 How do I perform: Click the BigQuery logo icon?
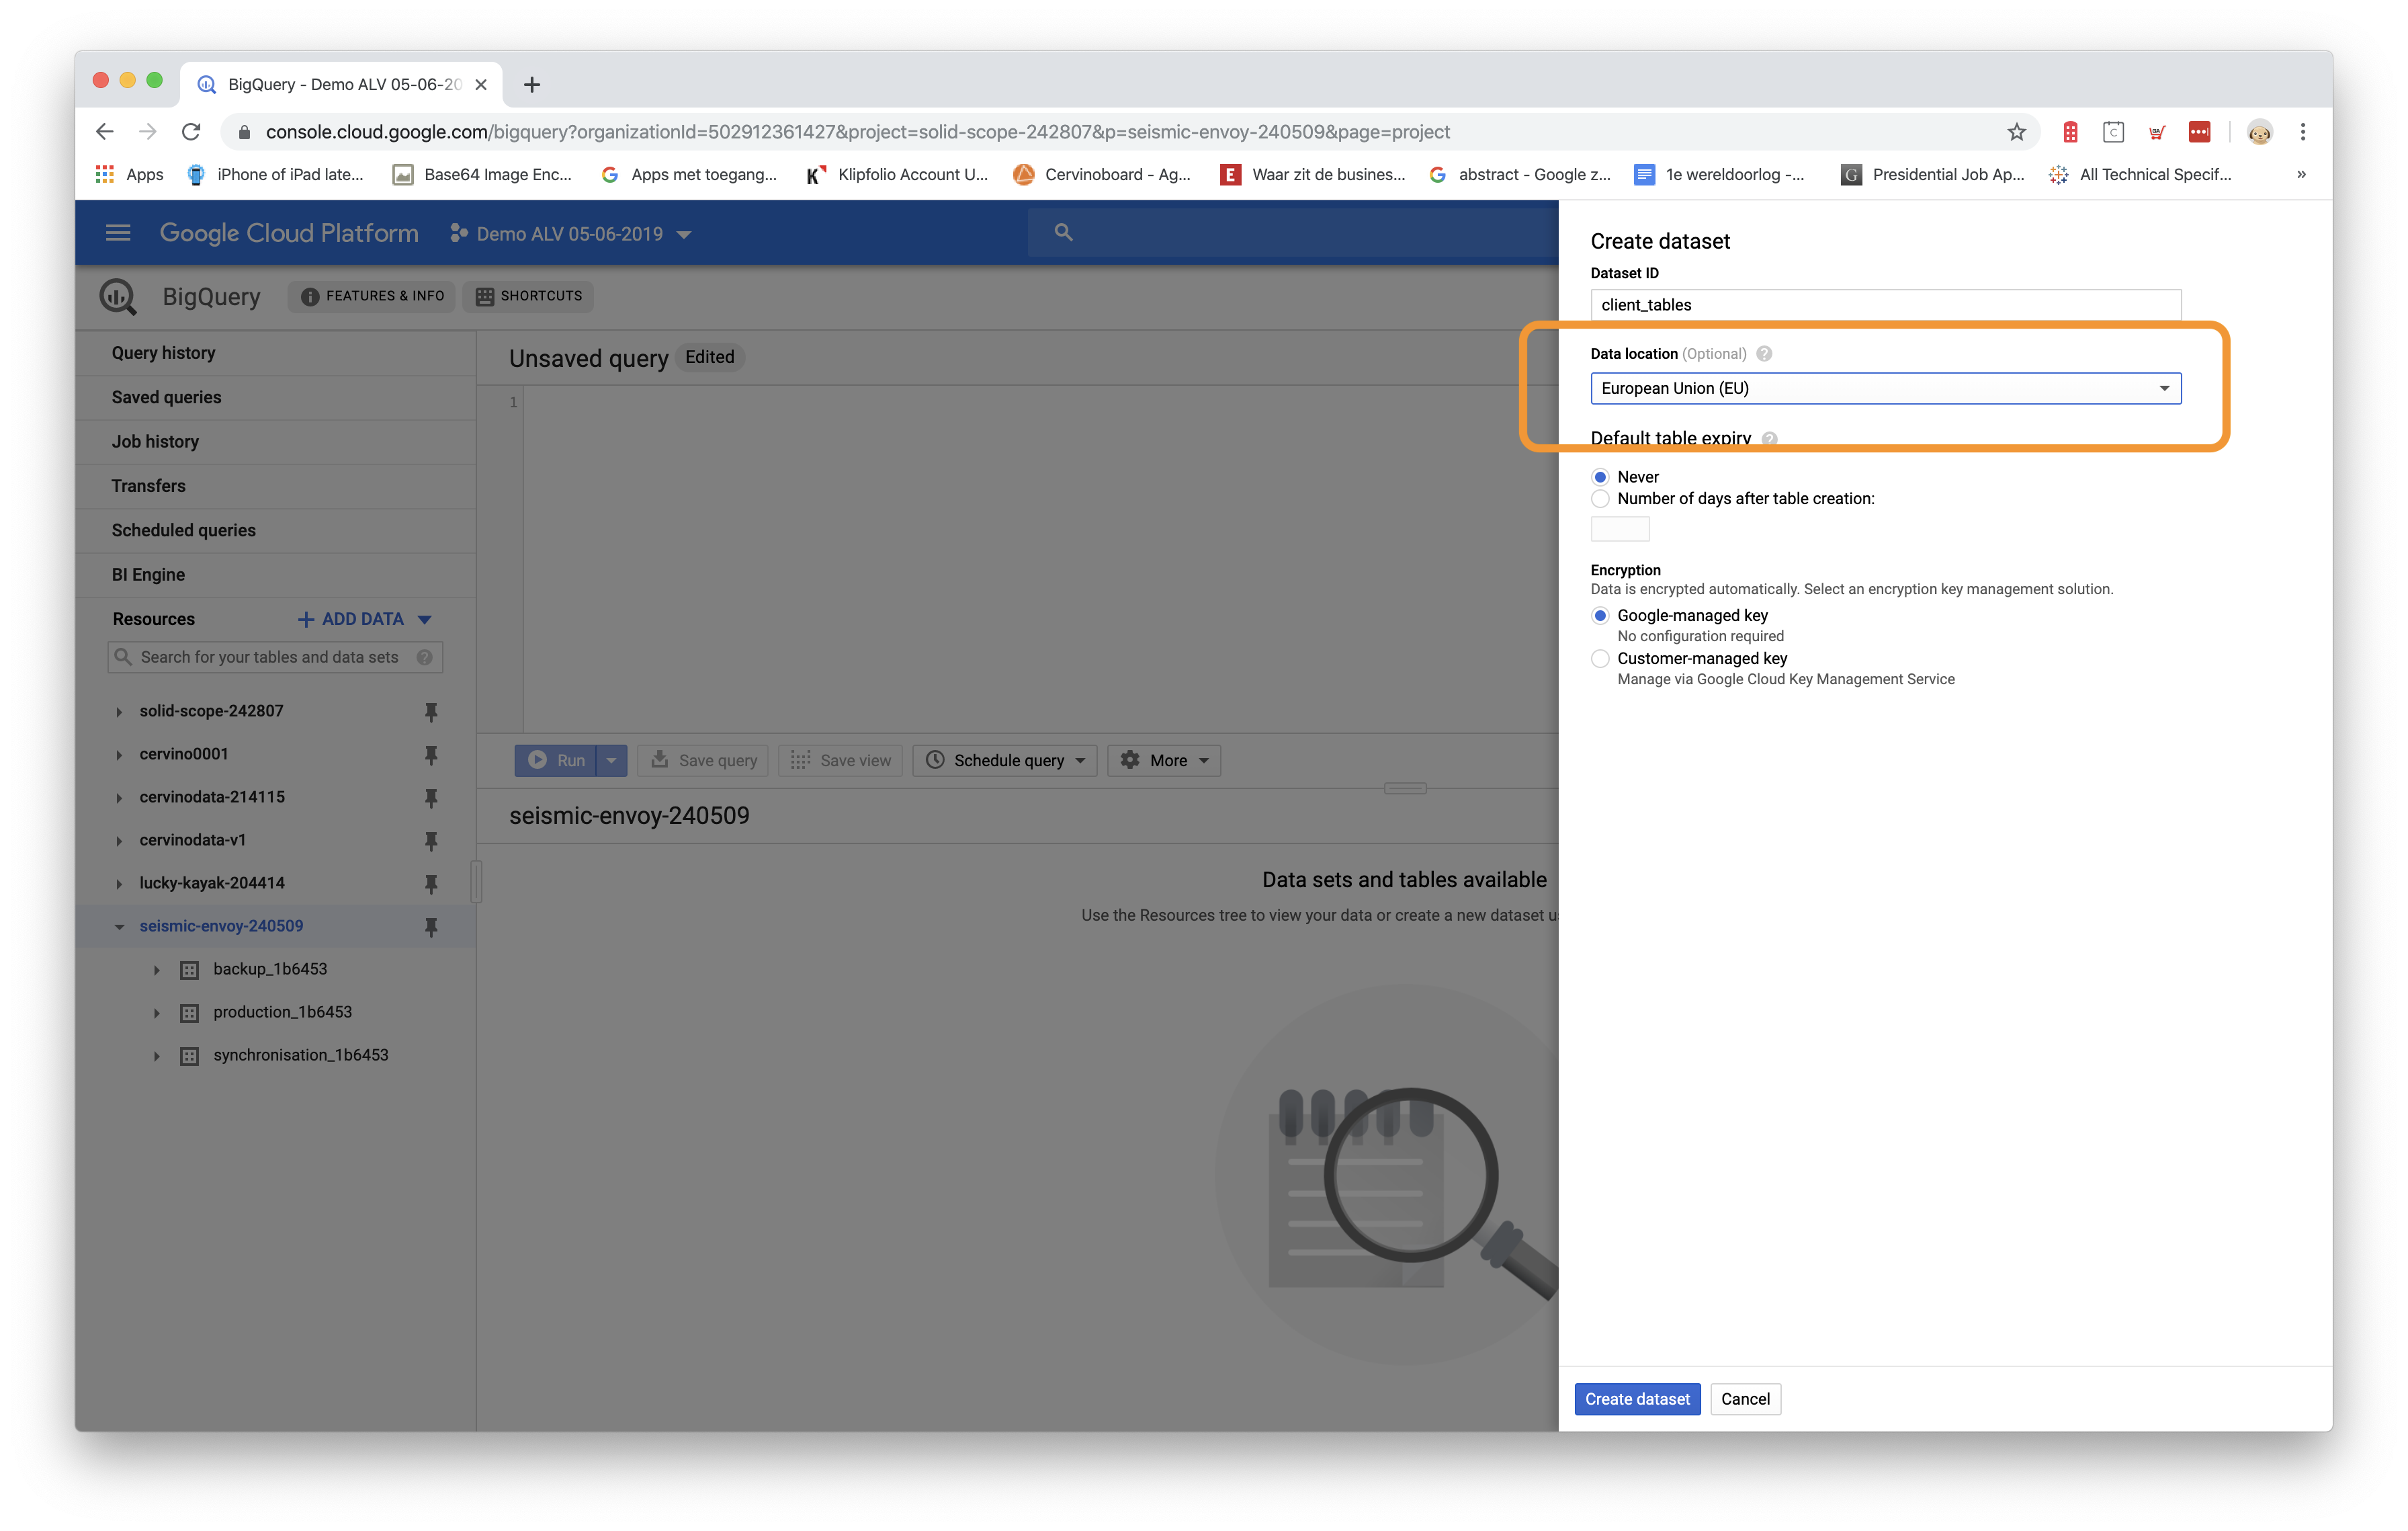[x=118, y=297]
